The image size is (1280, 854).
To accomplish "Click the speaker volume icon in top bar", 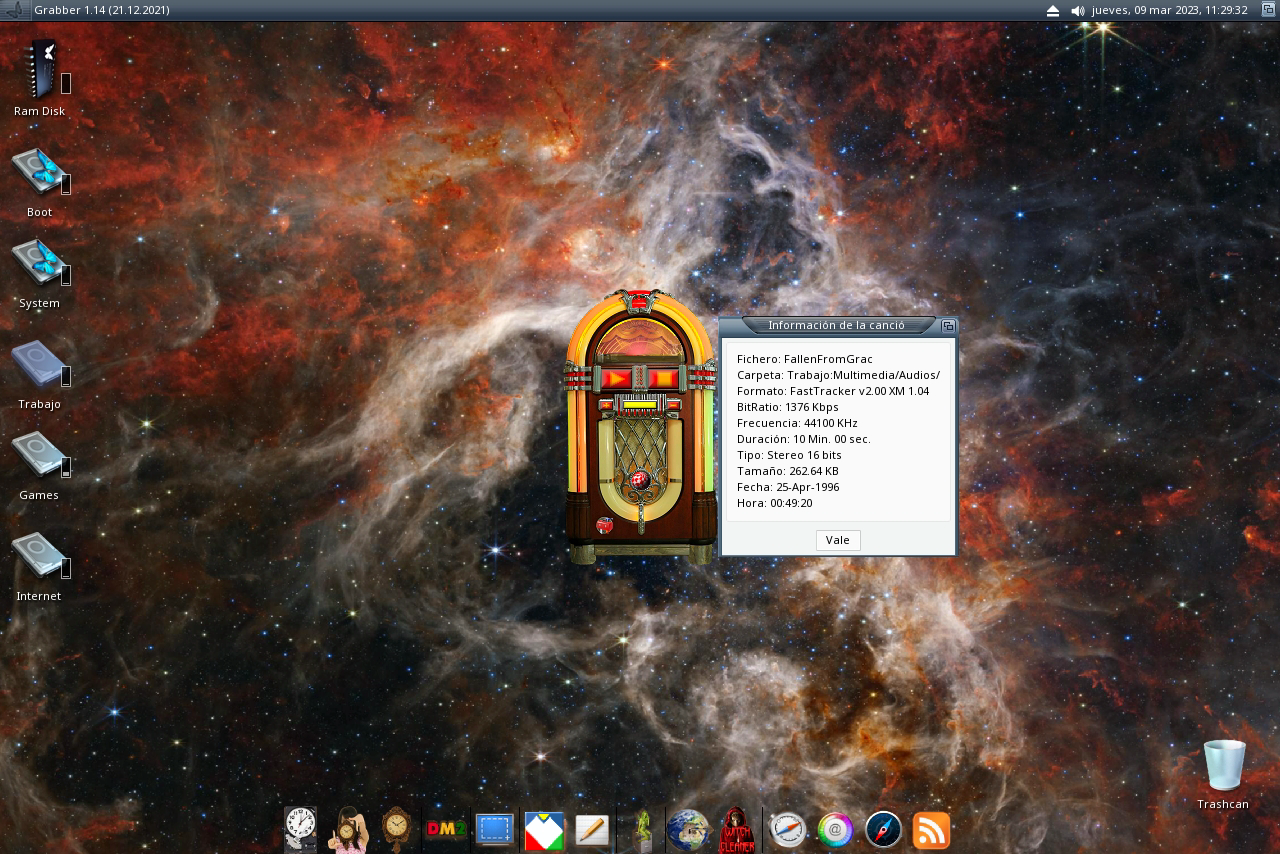I will (x=1077, y=10).
